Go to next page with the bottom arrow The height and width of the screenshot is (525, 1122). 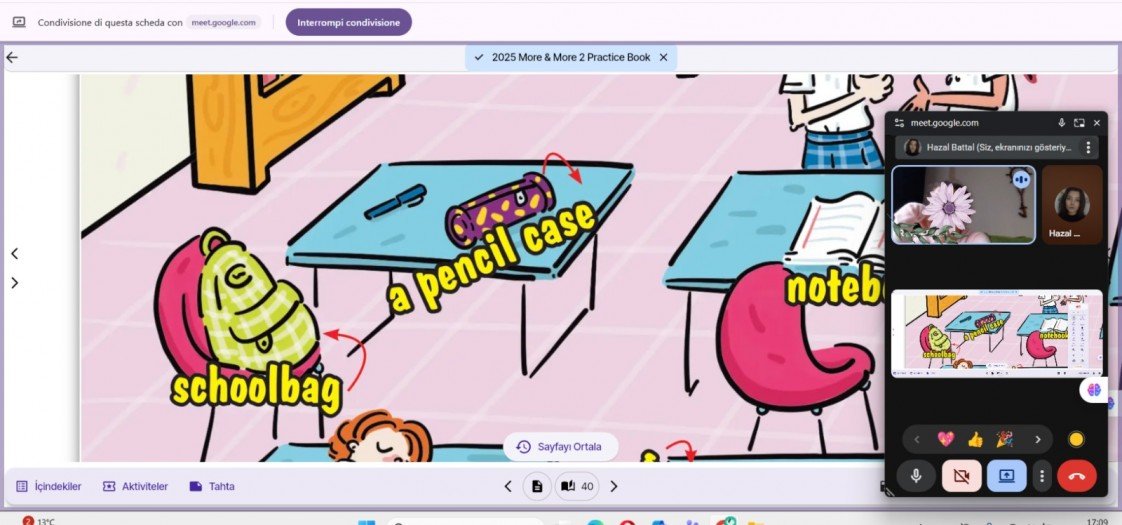click(614, 487)
